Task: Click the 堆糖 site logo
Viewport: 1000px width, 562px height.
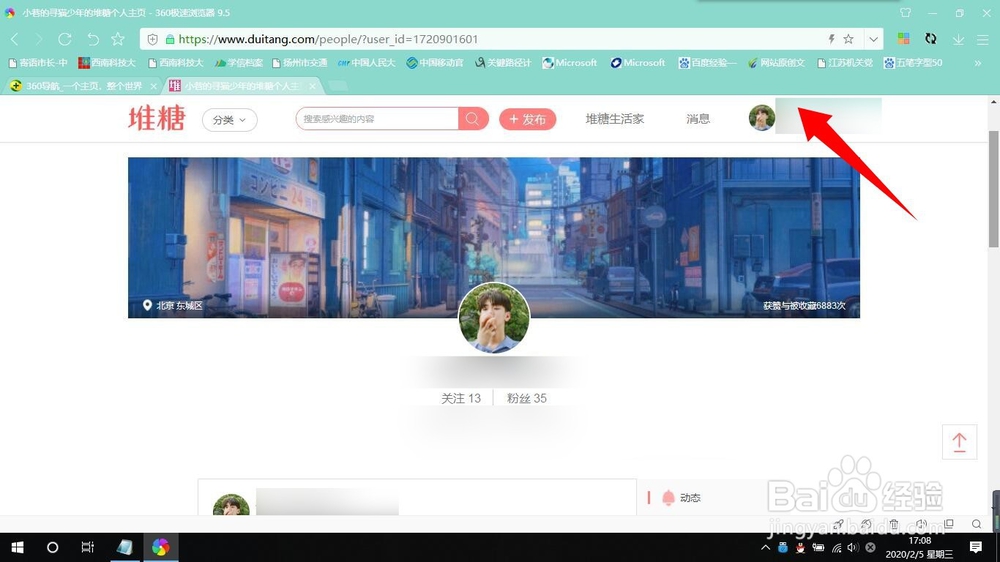Action: (157, 119)
